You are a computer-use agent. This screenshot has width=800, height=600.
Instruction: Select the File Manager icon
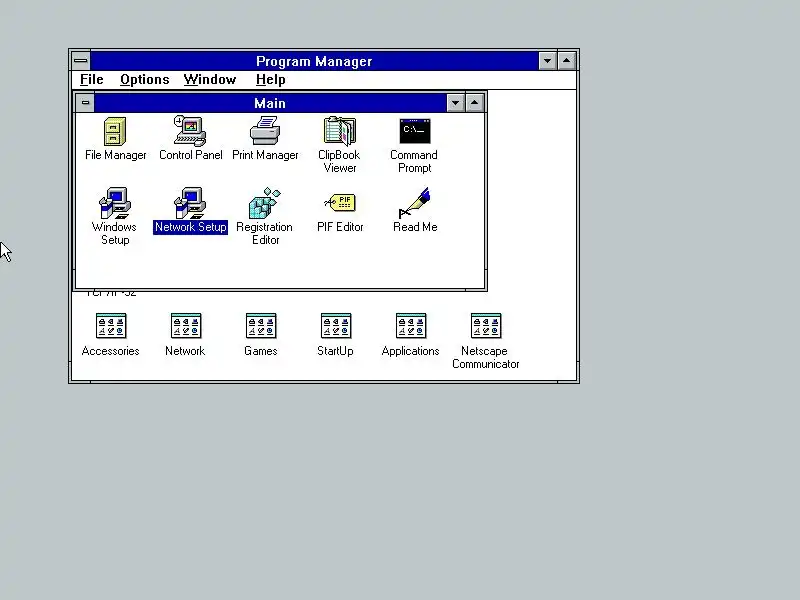pos(115,131)
